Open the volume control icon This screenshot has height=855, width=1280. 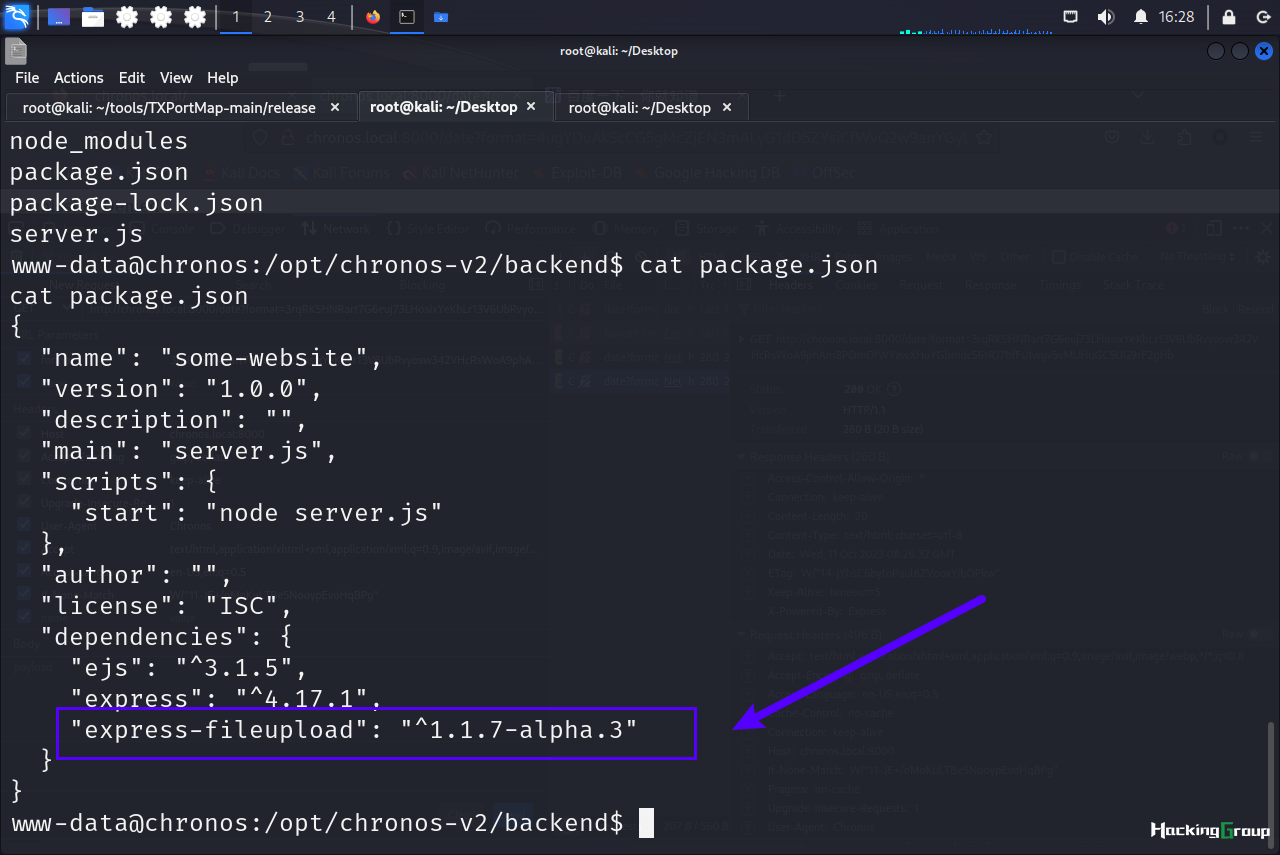point(1105,17)
